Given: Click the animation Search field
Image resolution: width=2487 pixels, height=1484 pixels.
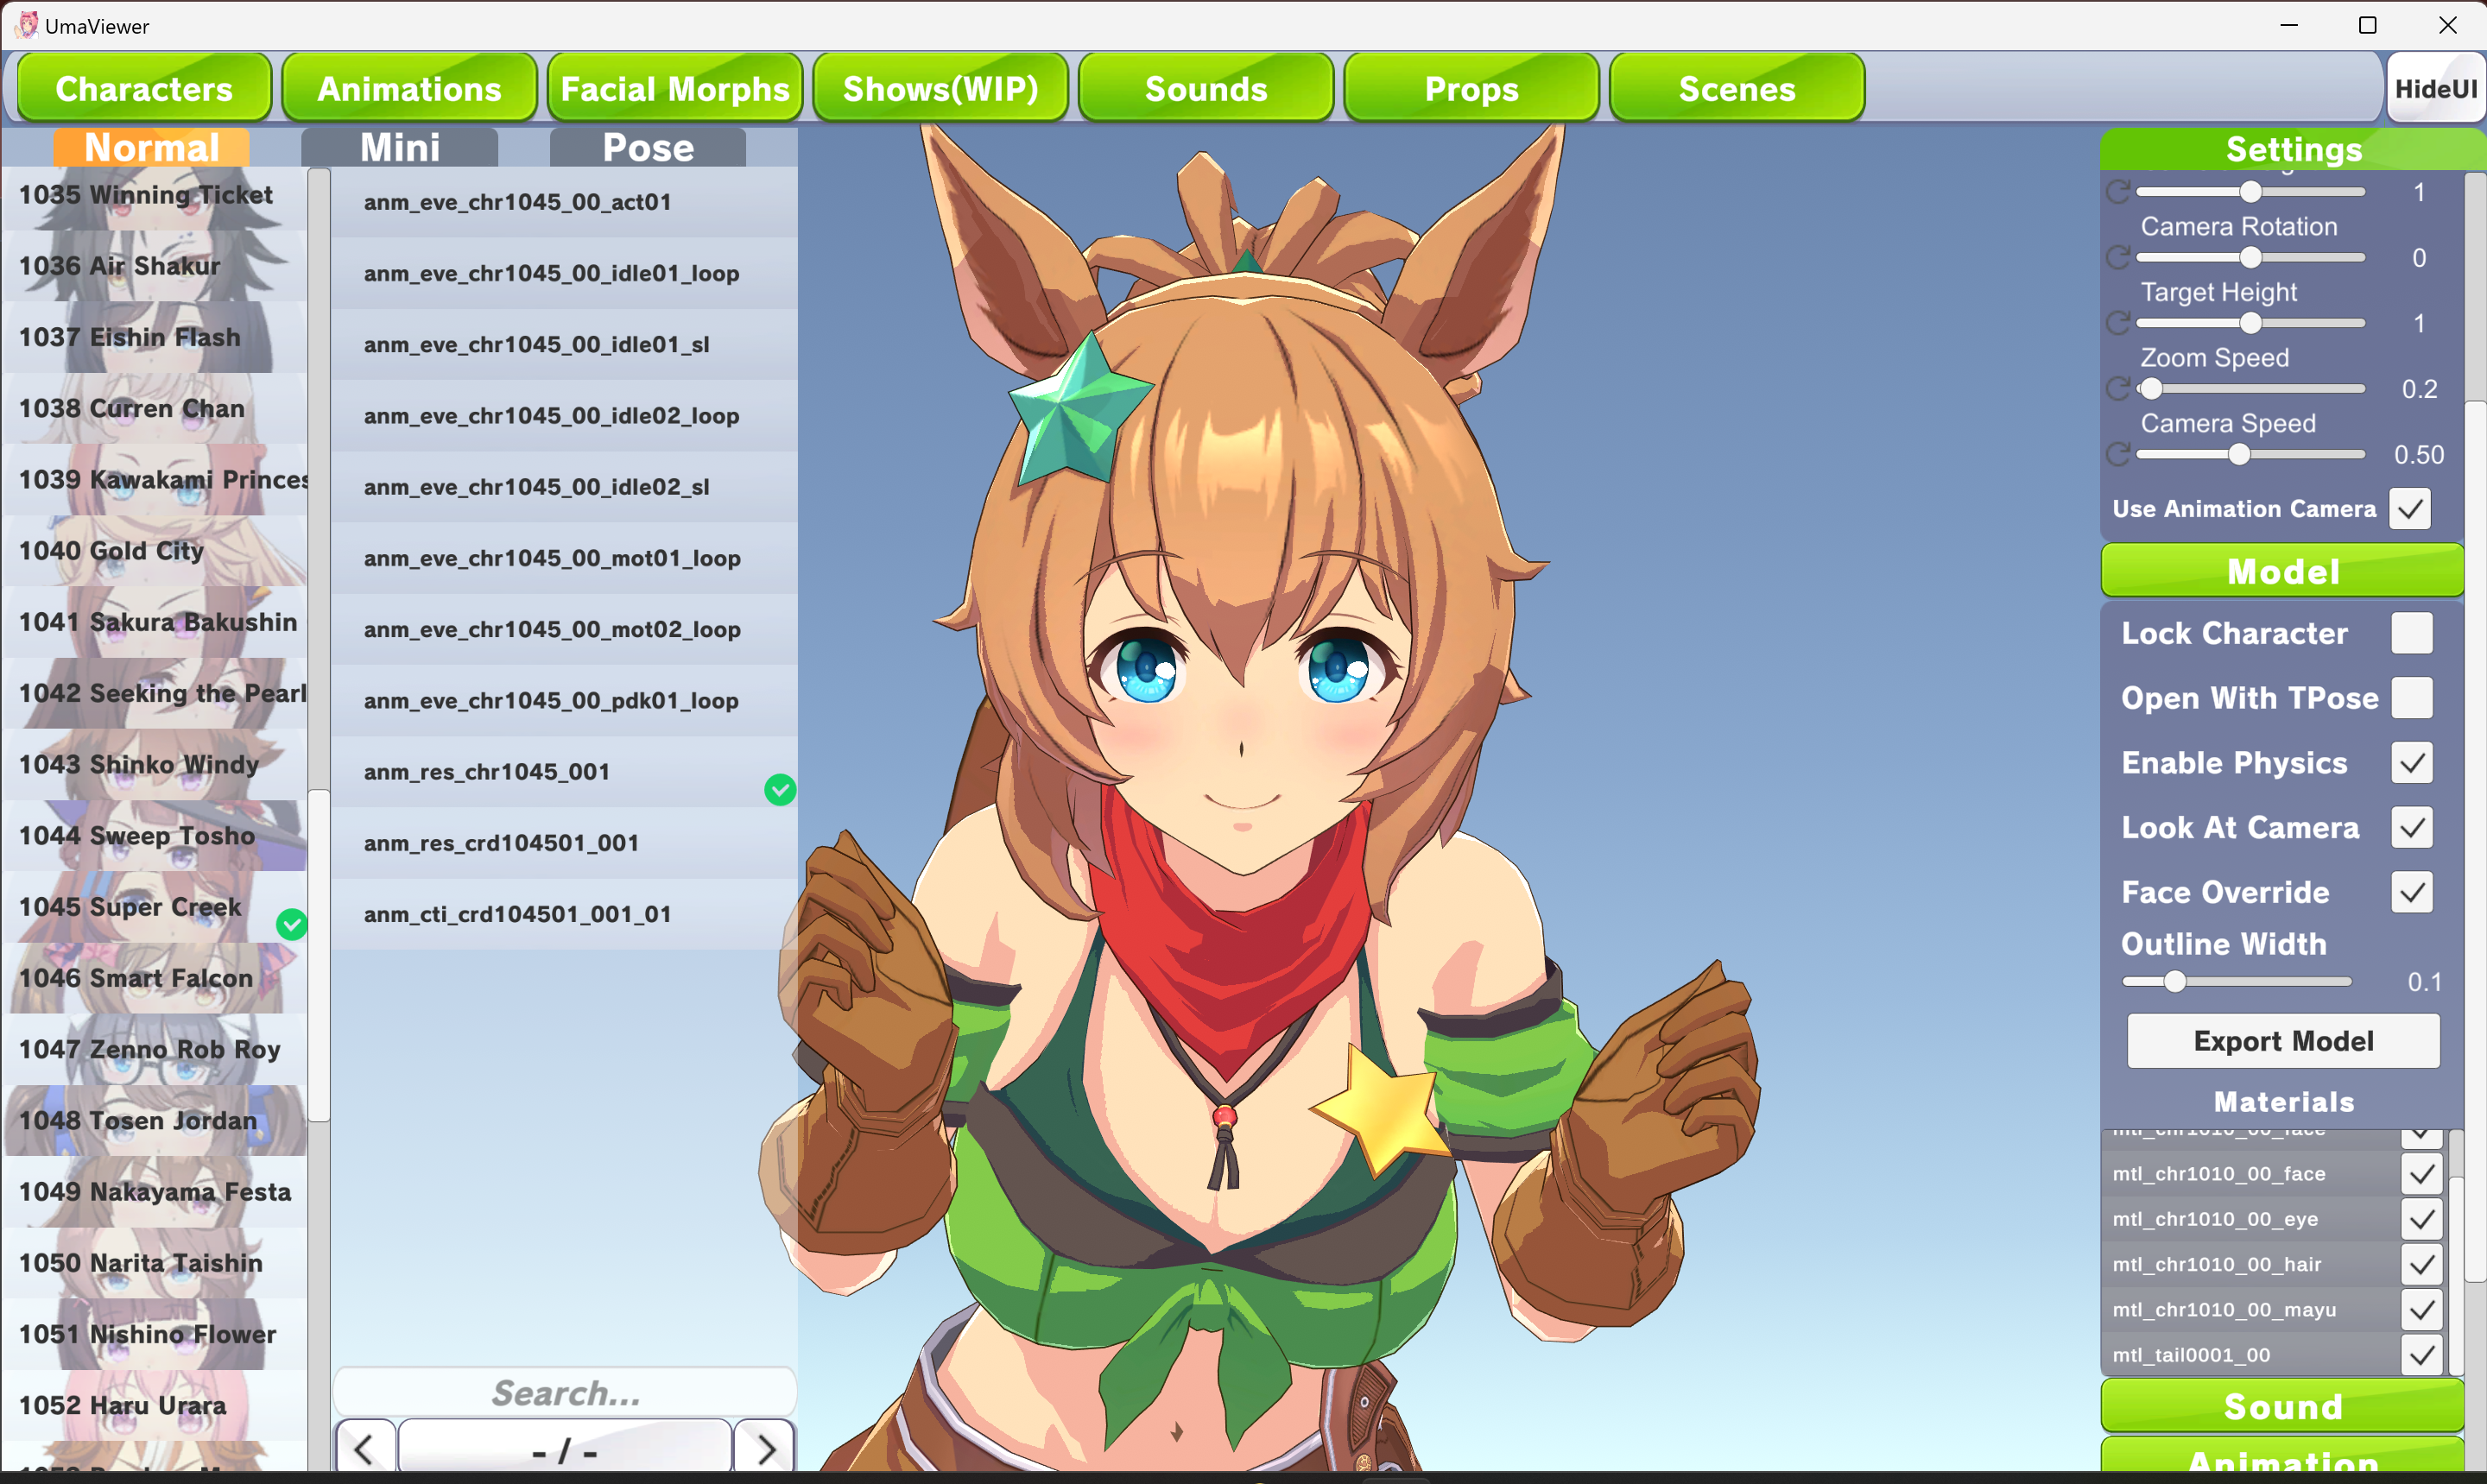Looking at the screenshot, I should tap(565, 1392).
